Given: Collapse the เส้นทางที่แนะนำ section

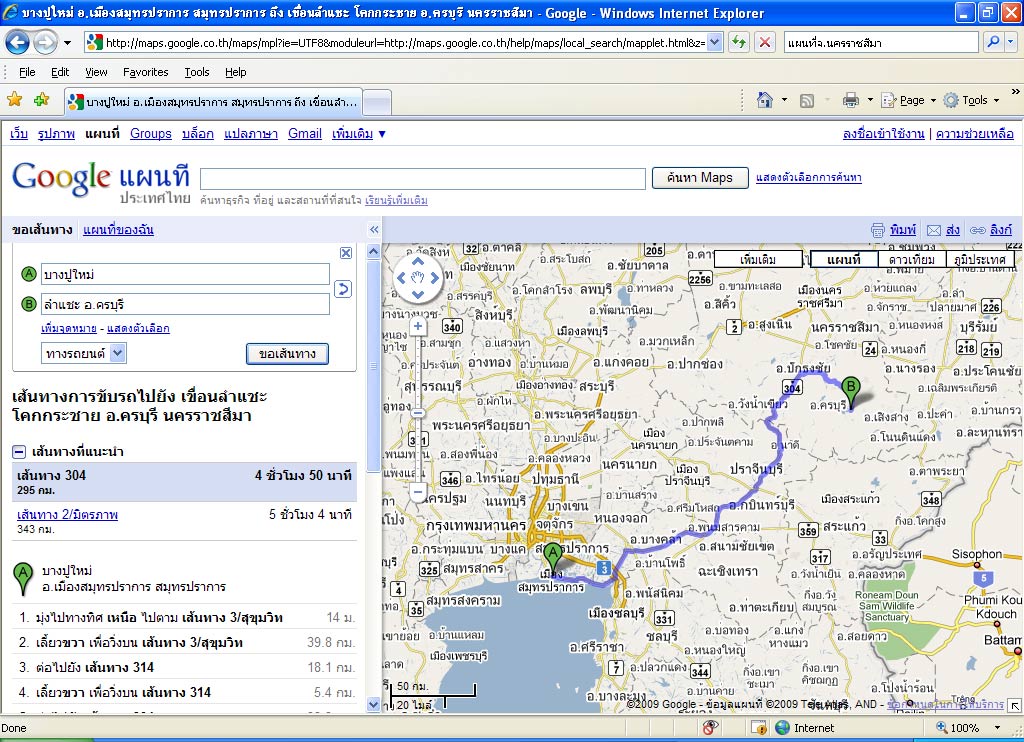Looking at the screenshot, I should pyautogui.click(x=19, y=451).
